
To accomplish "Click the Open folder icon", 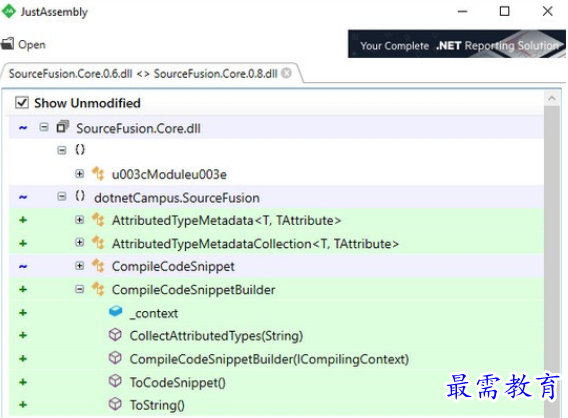I will 7,44.
